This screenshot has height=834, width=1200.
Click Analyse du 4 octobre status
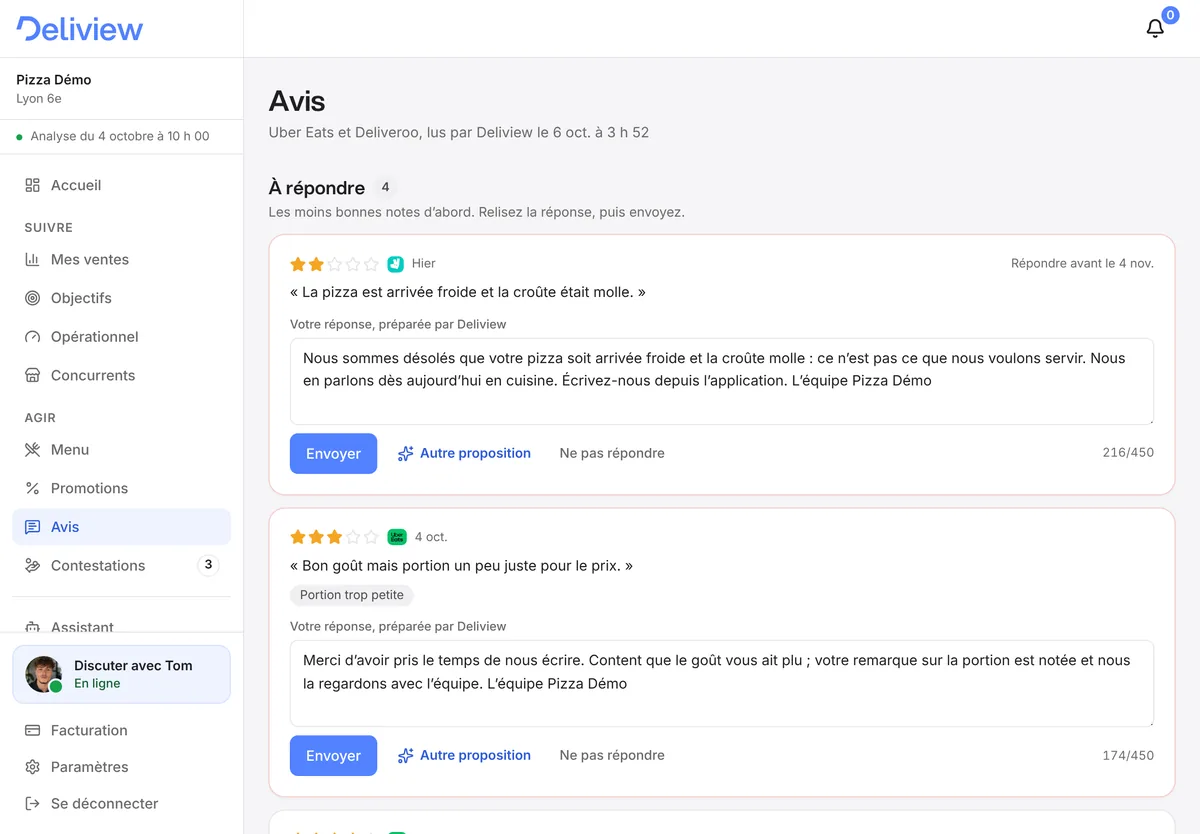coord(113,136)
